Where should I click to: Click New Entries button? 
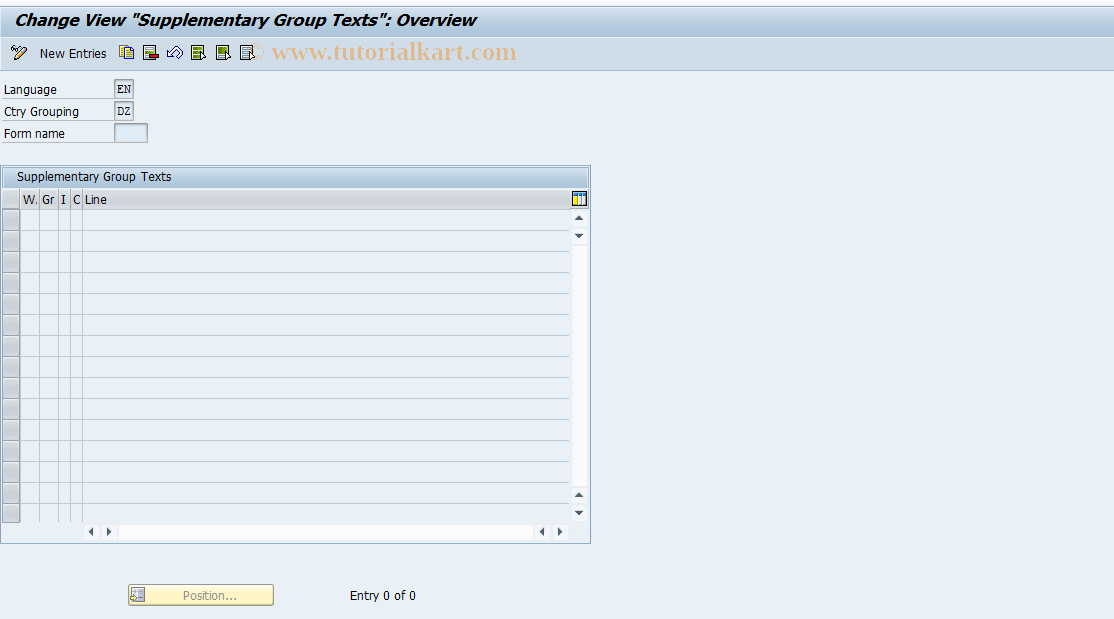pyautogui.click(x=72, y=53)
